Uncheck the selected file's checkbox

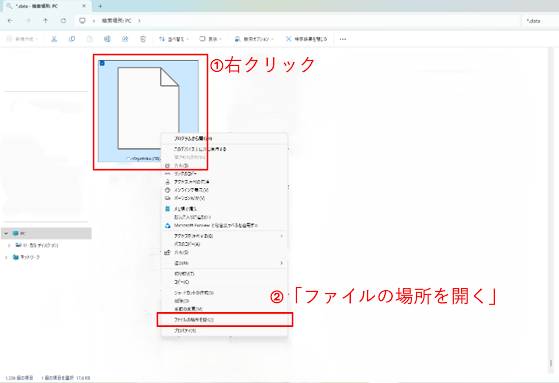pyautogui.click(x=102, y=63)
